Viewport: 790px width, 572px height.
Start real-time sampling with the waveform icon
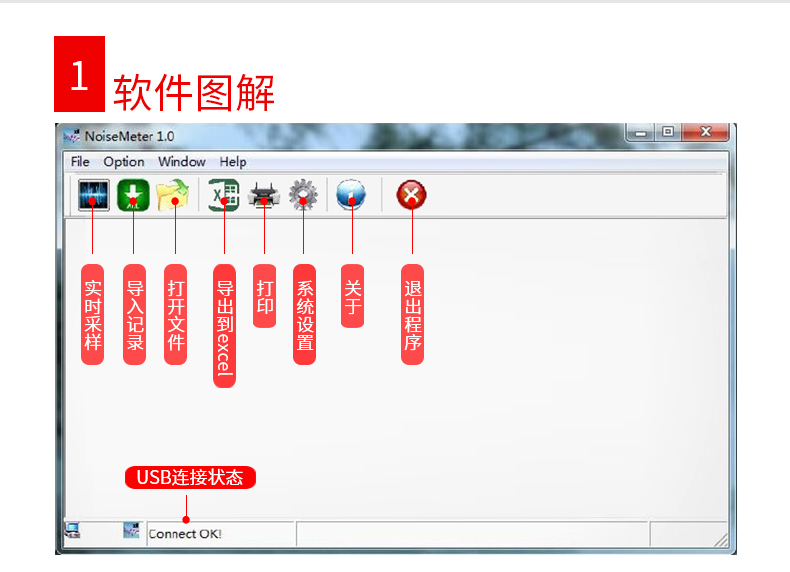pyautogui.click(x=94, y=195)
